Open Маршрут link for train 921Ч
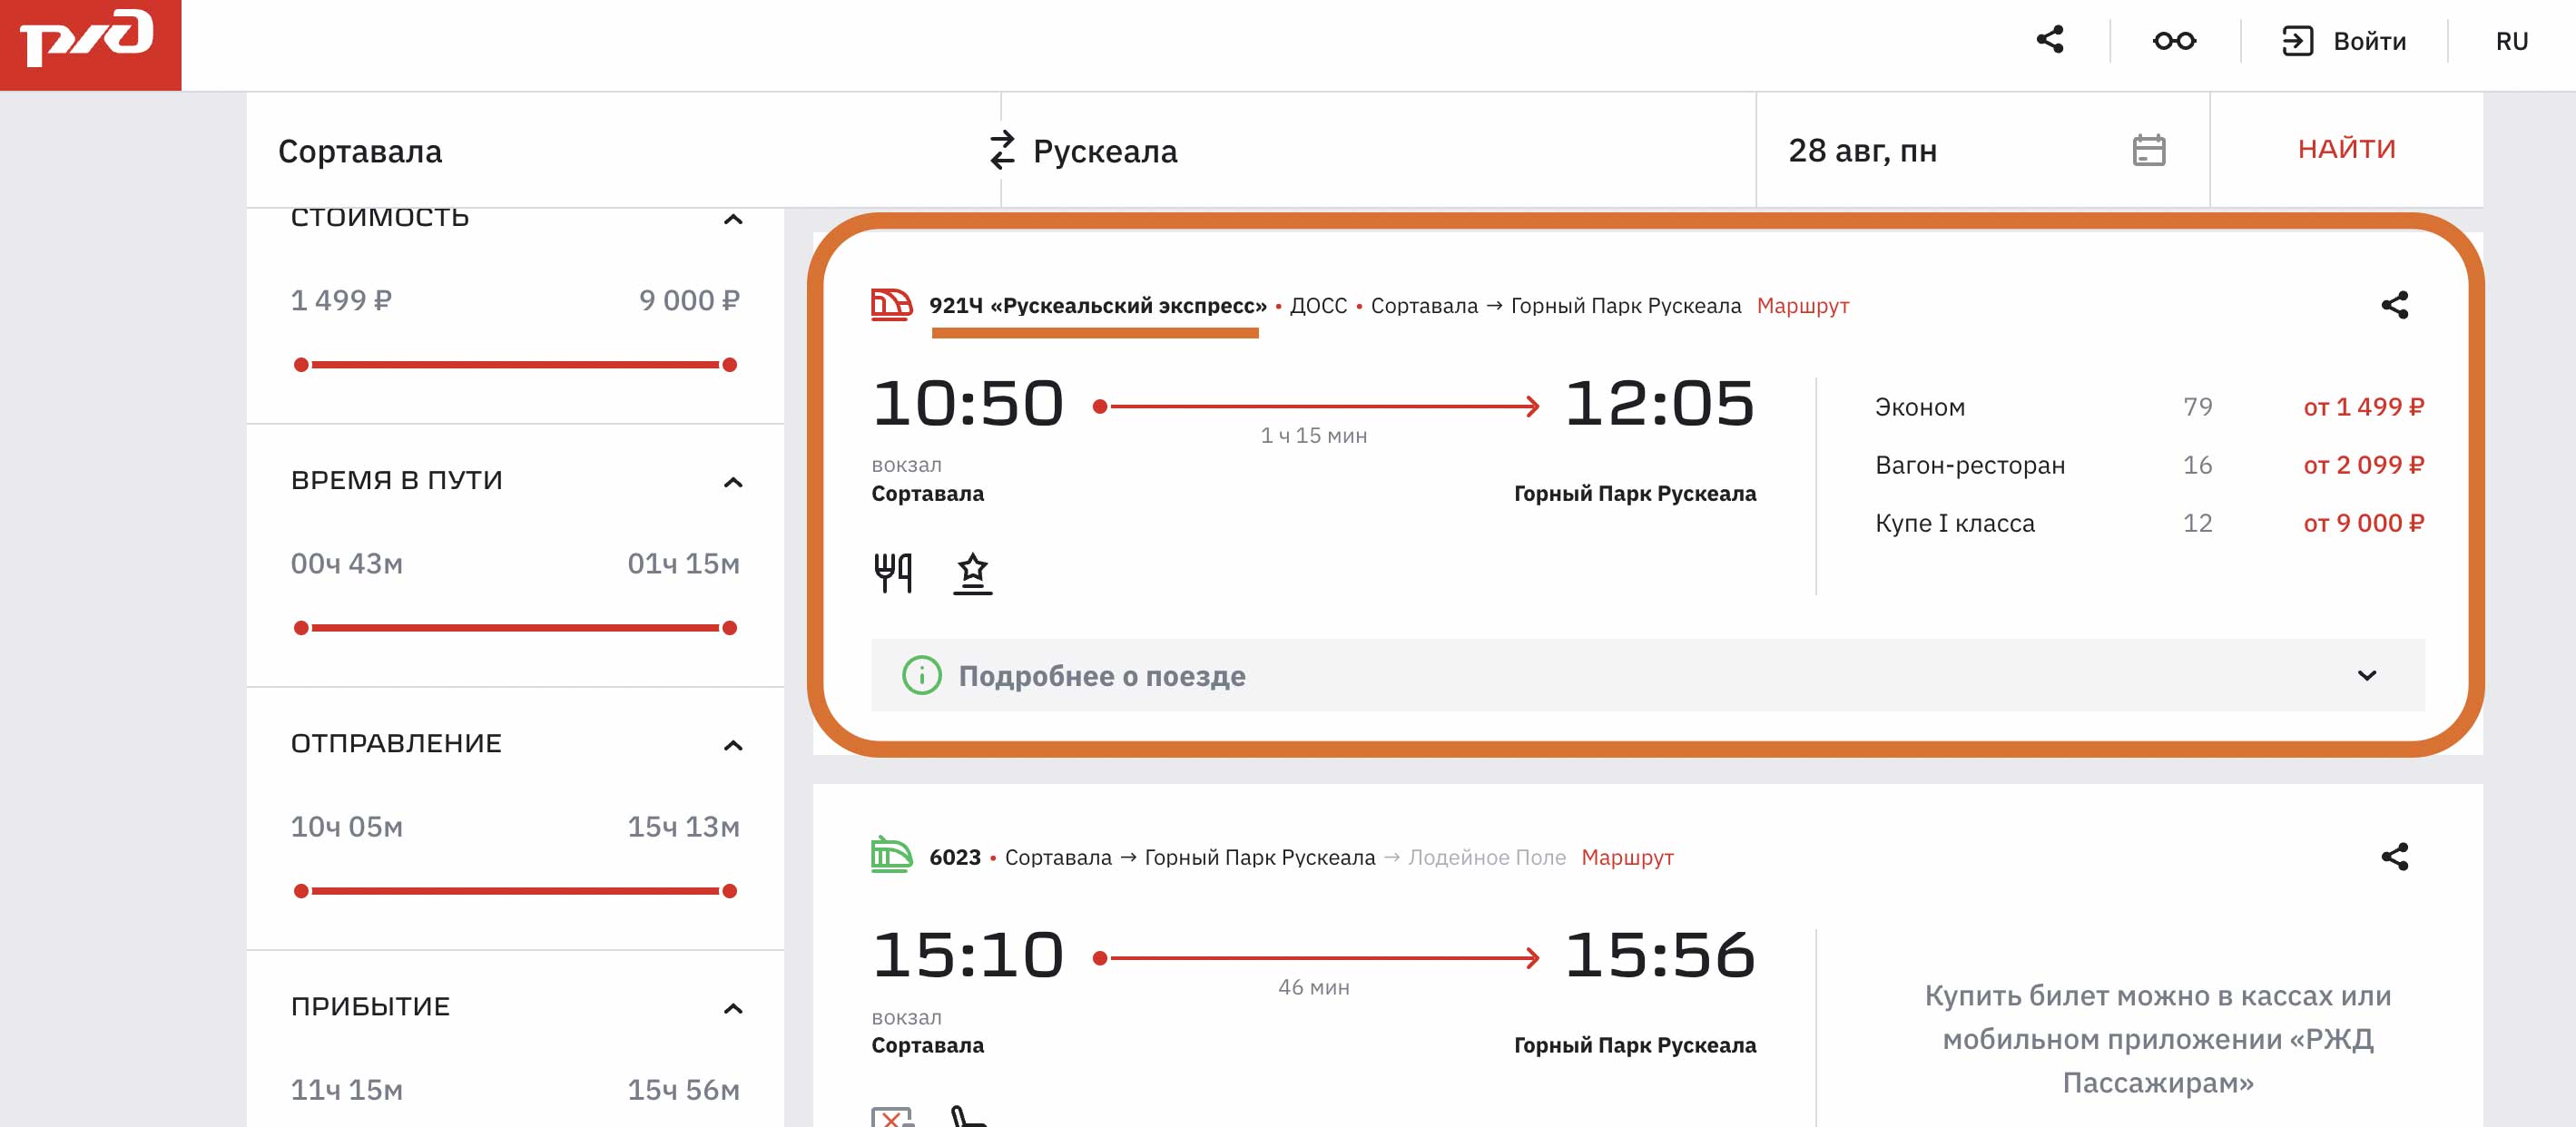 coord(1803,305)
